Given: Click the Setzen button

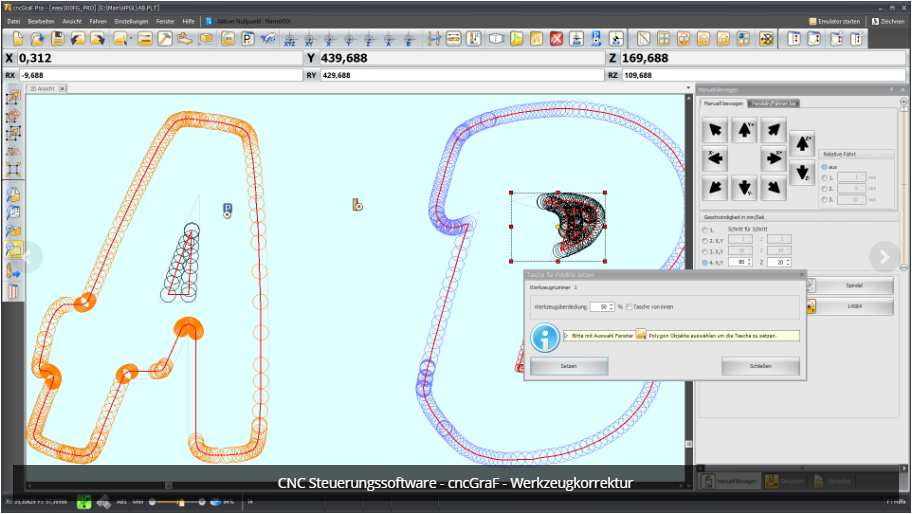Looking at the screenshot, I should pos(569,366).
